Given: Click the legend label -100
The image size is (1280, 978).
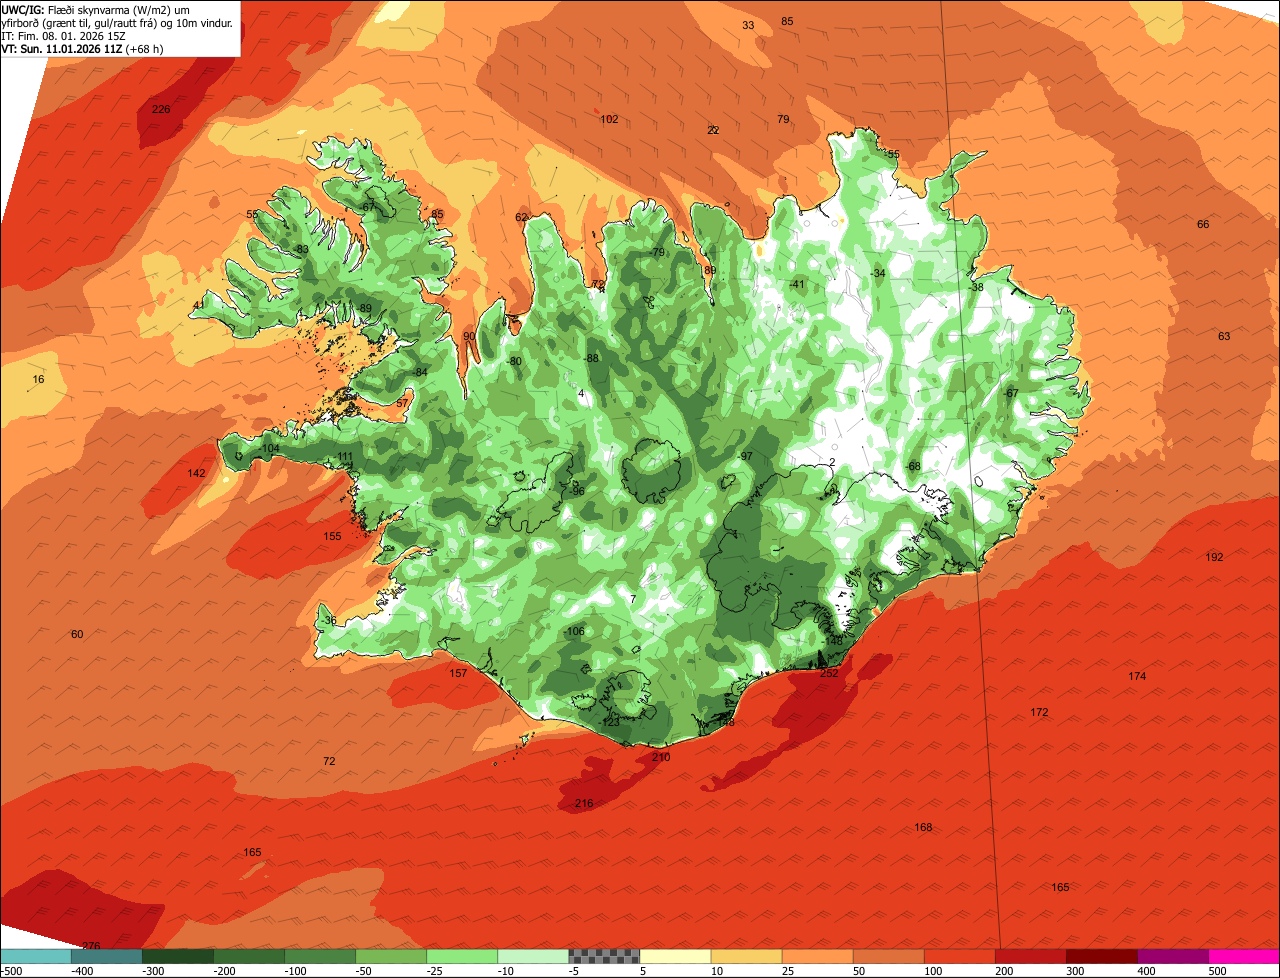Looking at the screenshot, I should tap(296, 971).
